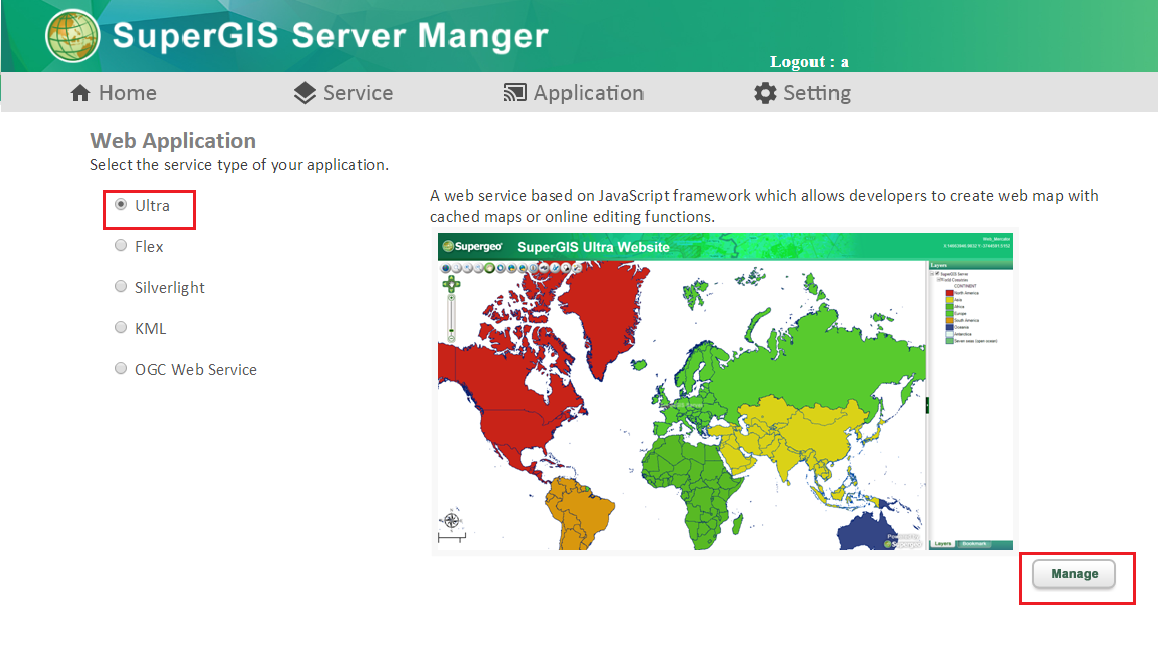
Task: Click the SuperGIS globe logo
Action: click(72, 35)
